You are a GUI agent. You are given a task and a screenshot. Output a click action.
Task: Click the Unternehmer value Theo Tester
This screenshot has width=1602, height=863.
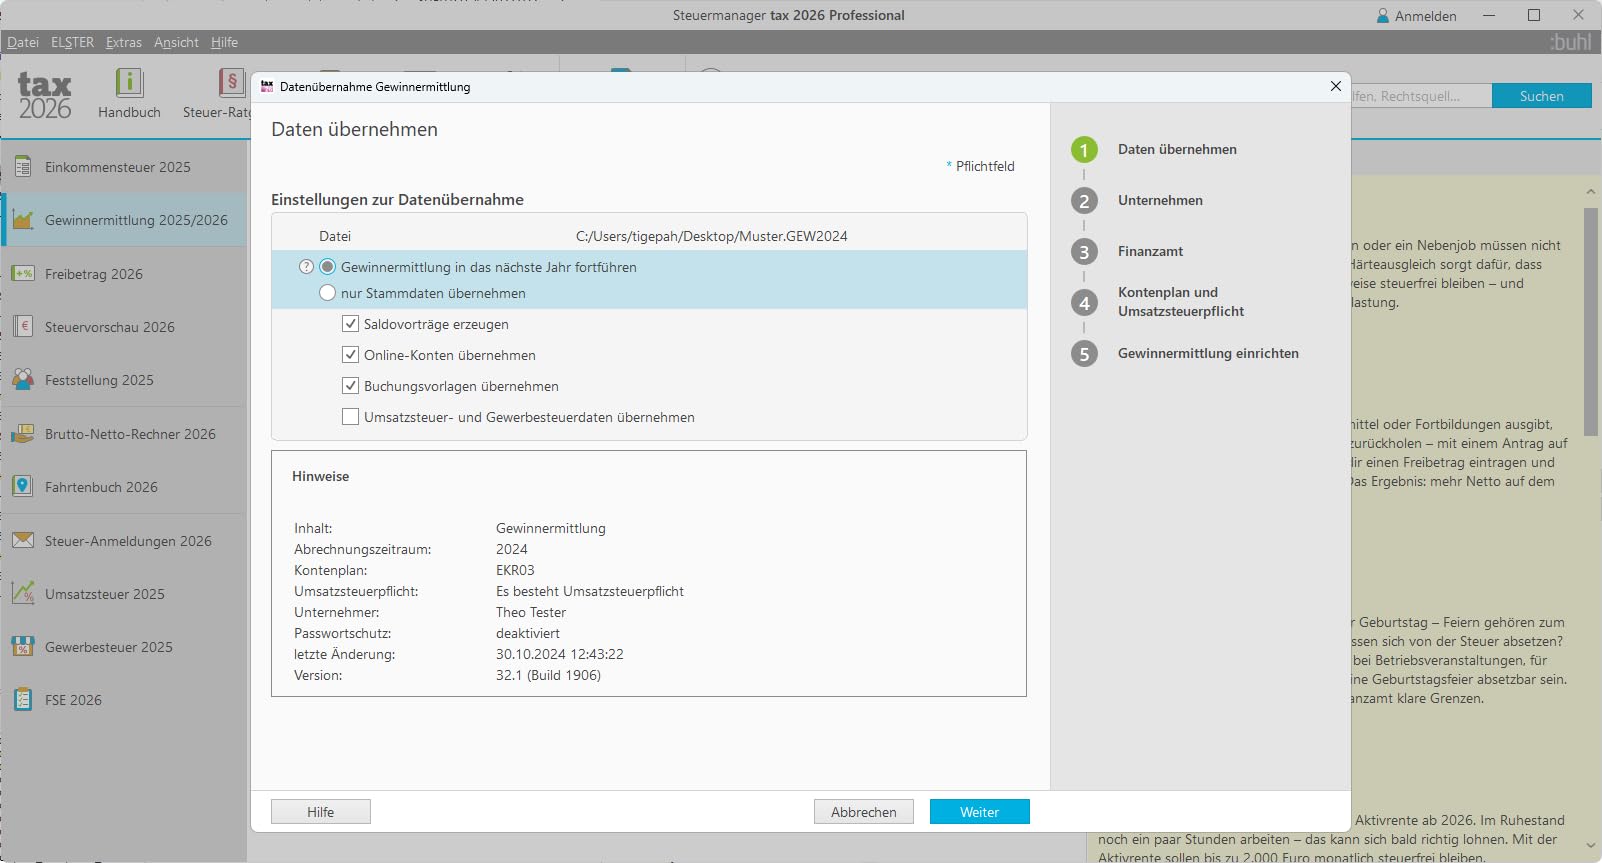(531, 612)
